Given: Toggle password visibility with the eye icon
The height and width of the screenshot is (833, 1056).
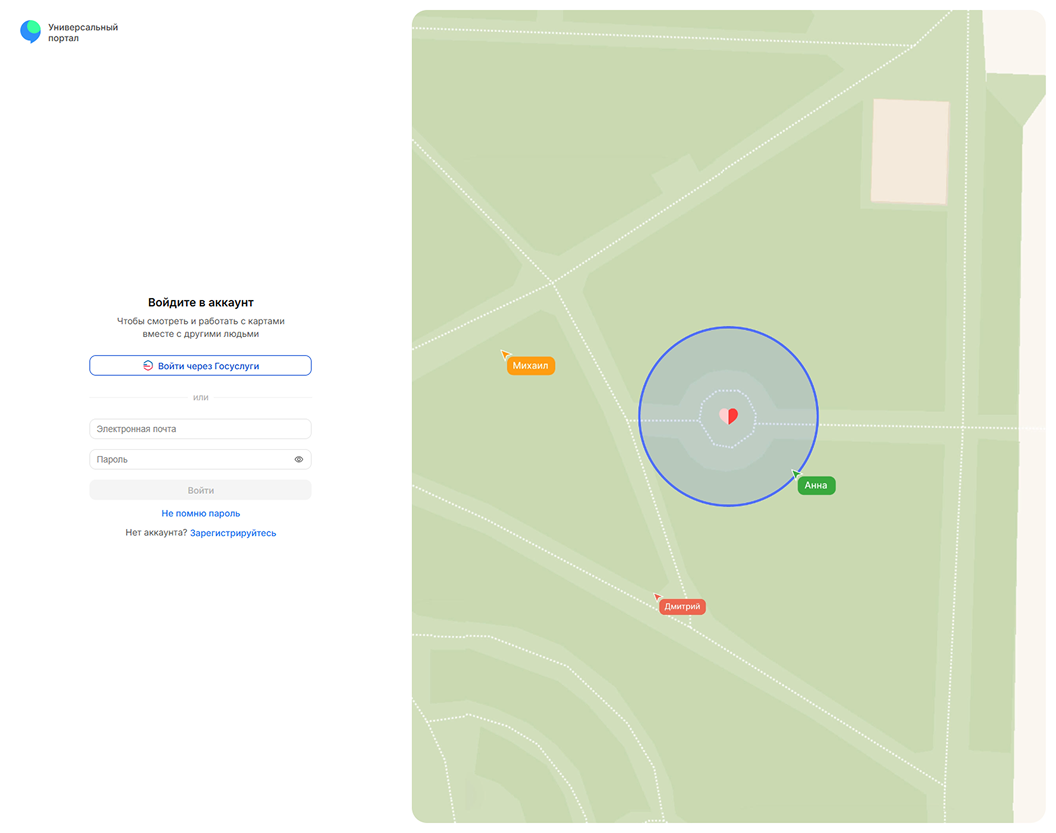Looking at the screenshot, I should click(x=299, y=460).
